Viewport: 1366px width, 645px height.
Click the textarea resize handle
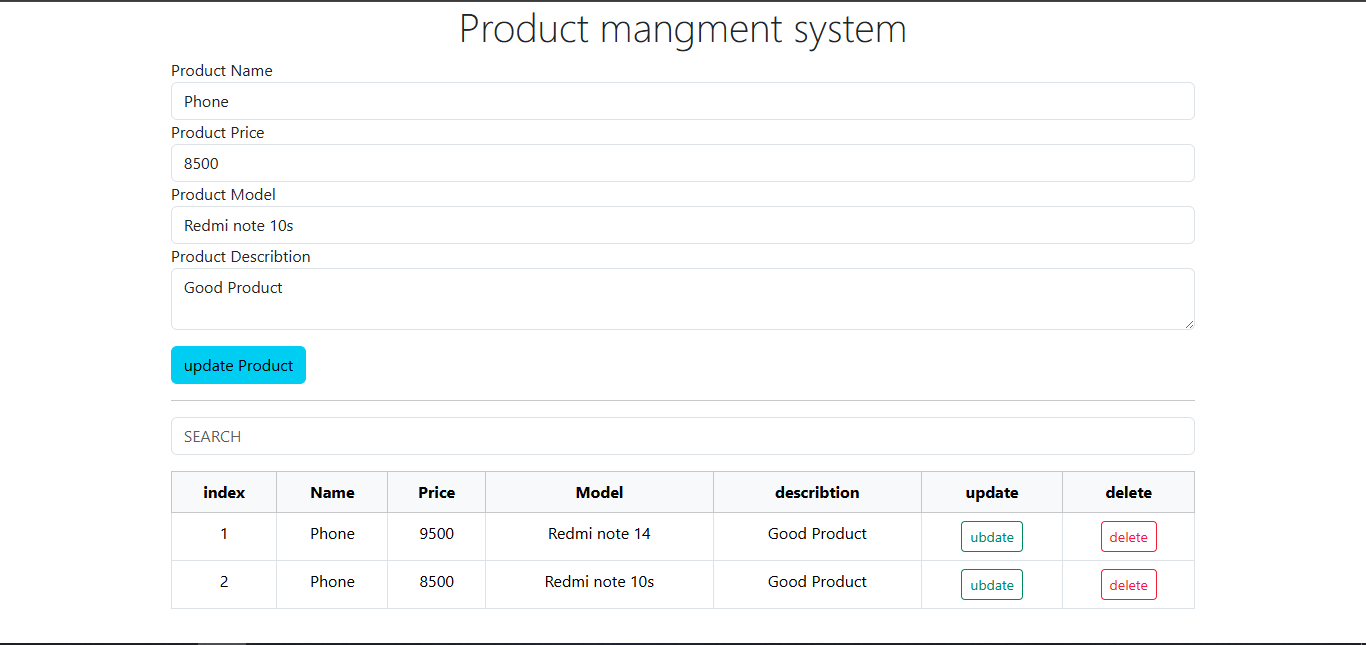(1189, 323)
